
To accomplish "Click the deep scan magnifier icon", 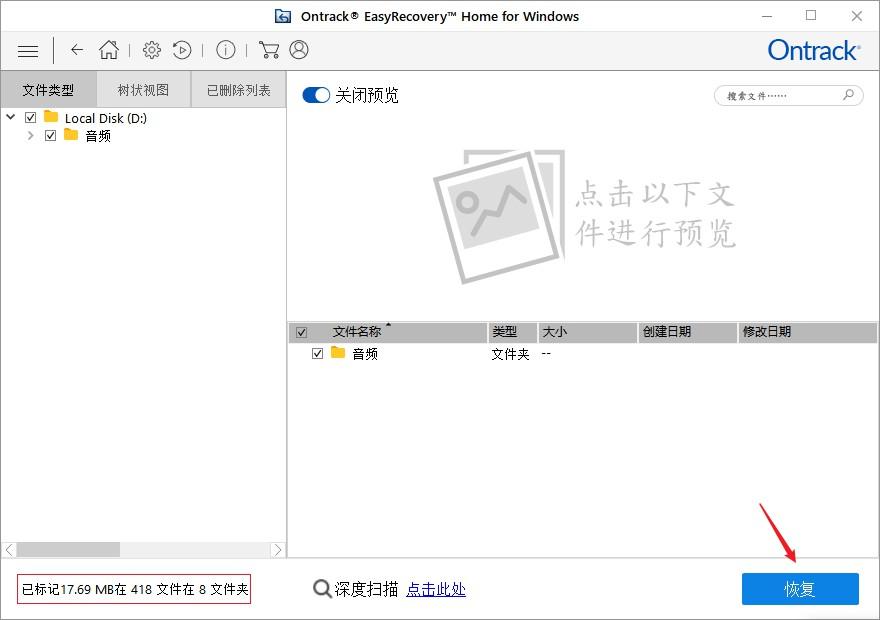I will [x=322, y=589].
